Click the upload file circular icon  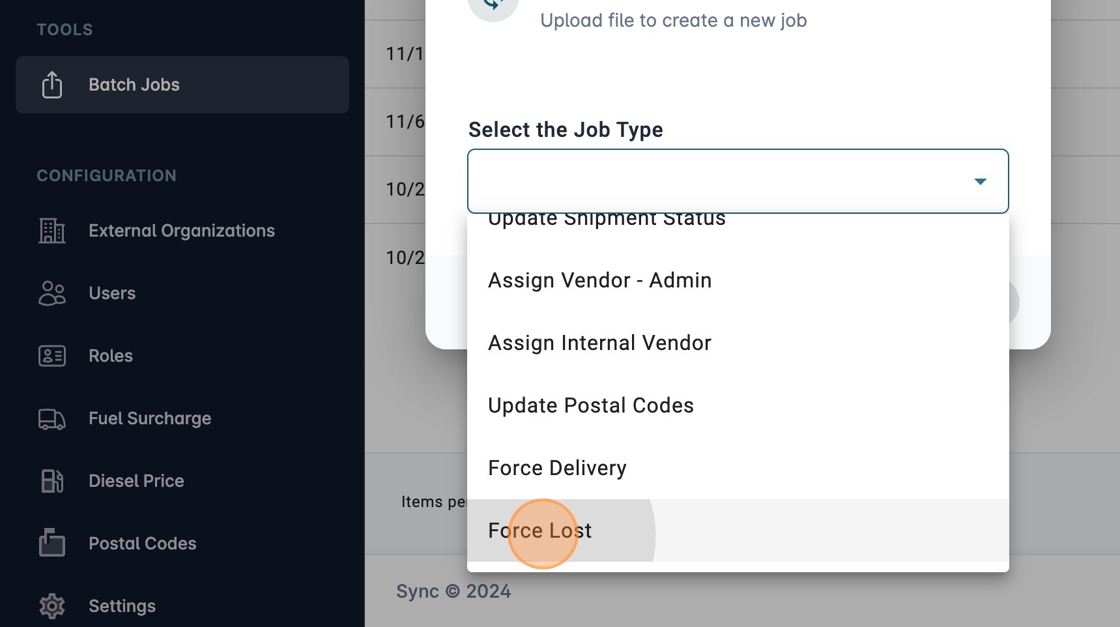pos(493,6)
